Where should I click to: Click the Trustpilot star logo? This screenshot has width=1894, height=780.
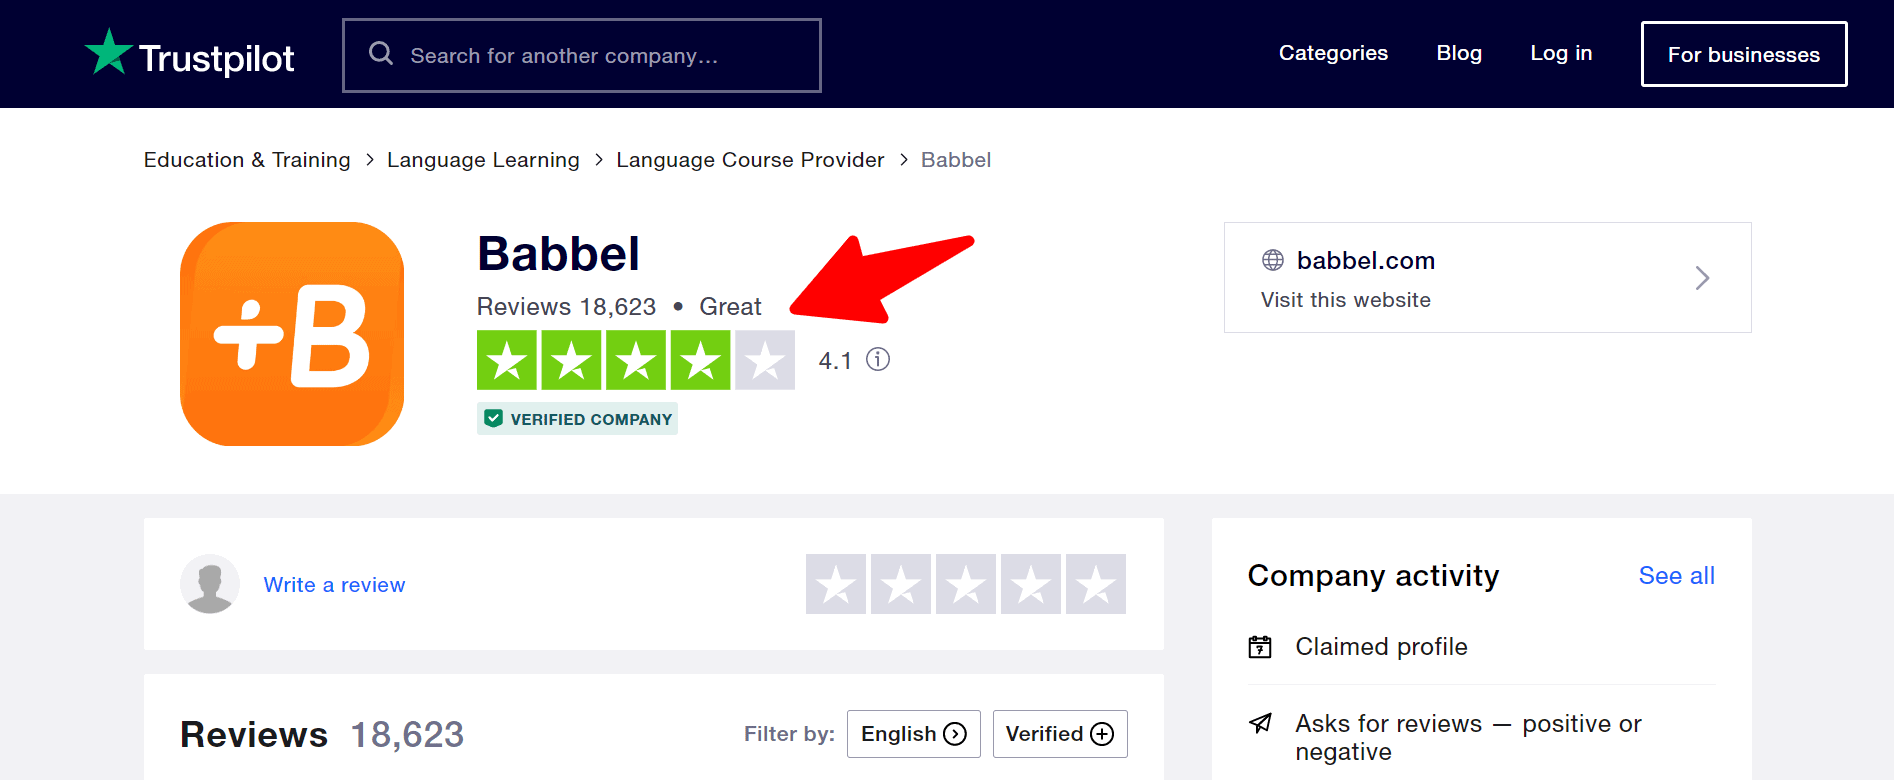[x=109, y=52]
